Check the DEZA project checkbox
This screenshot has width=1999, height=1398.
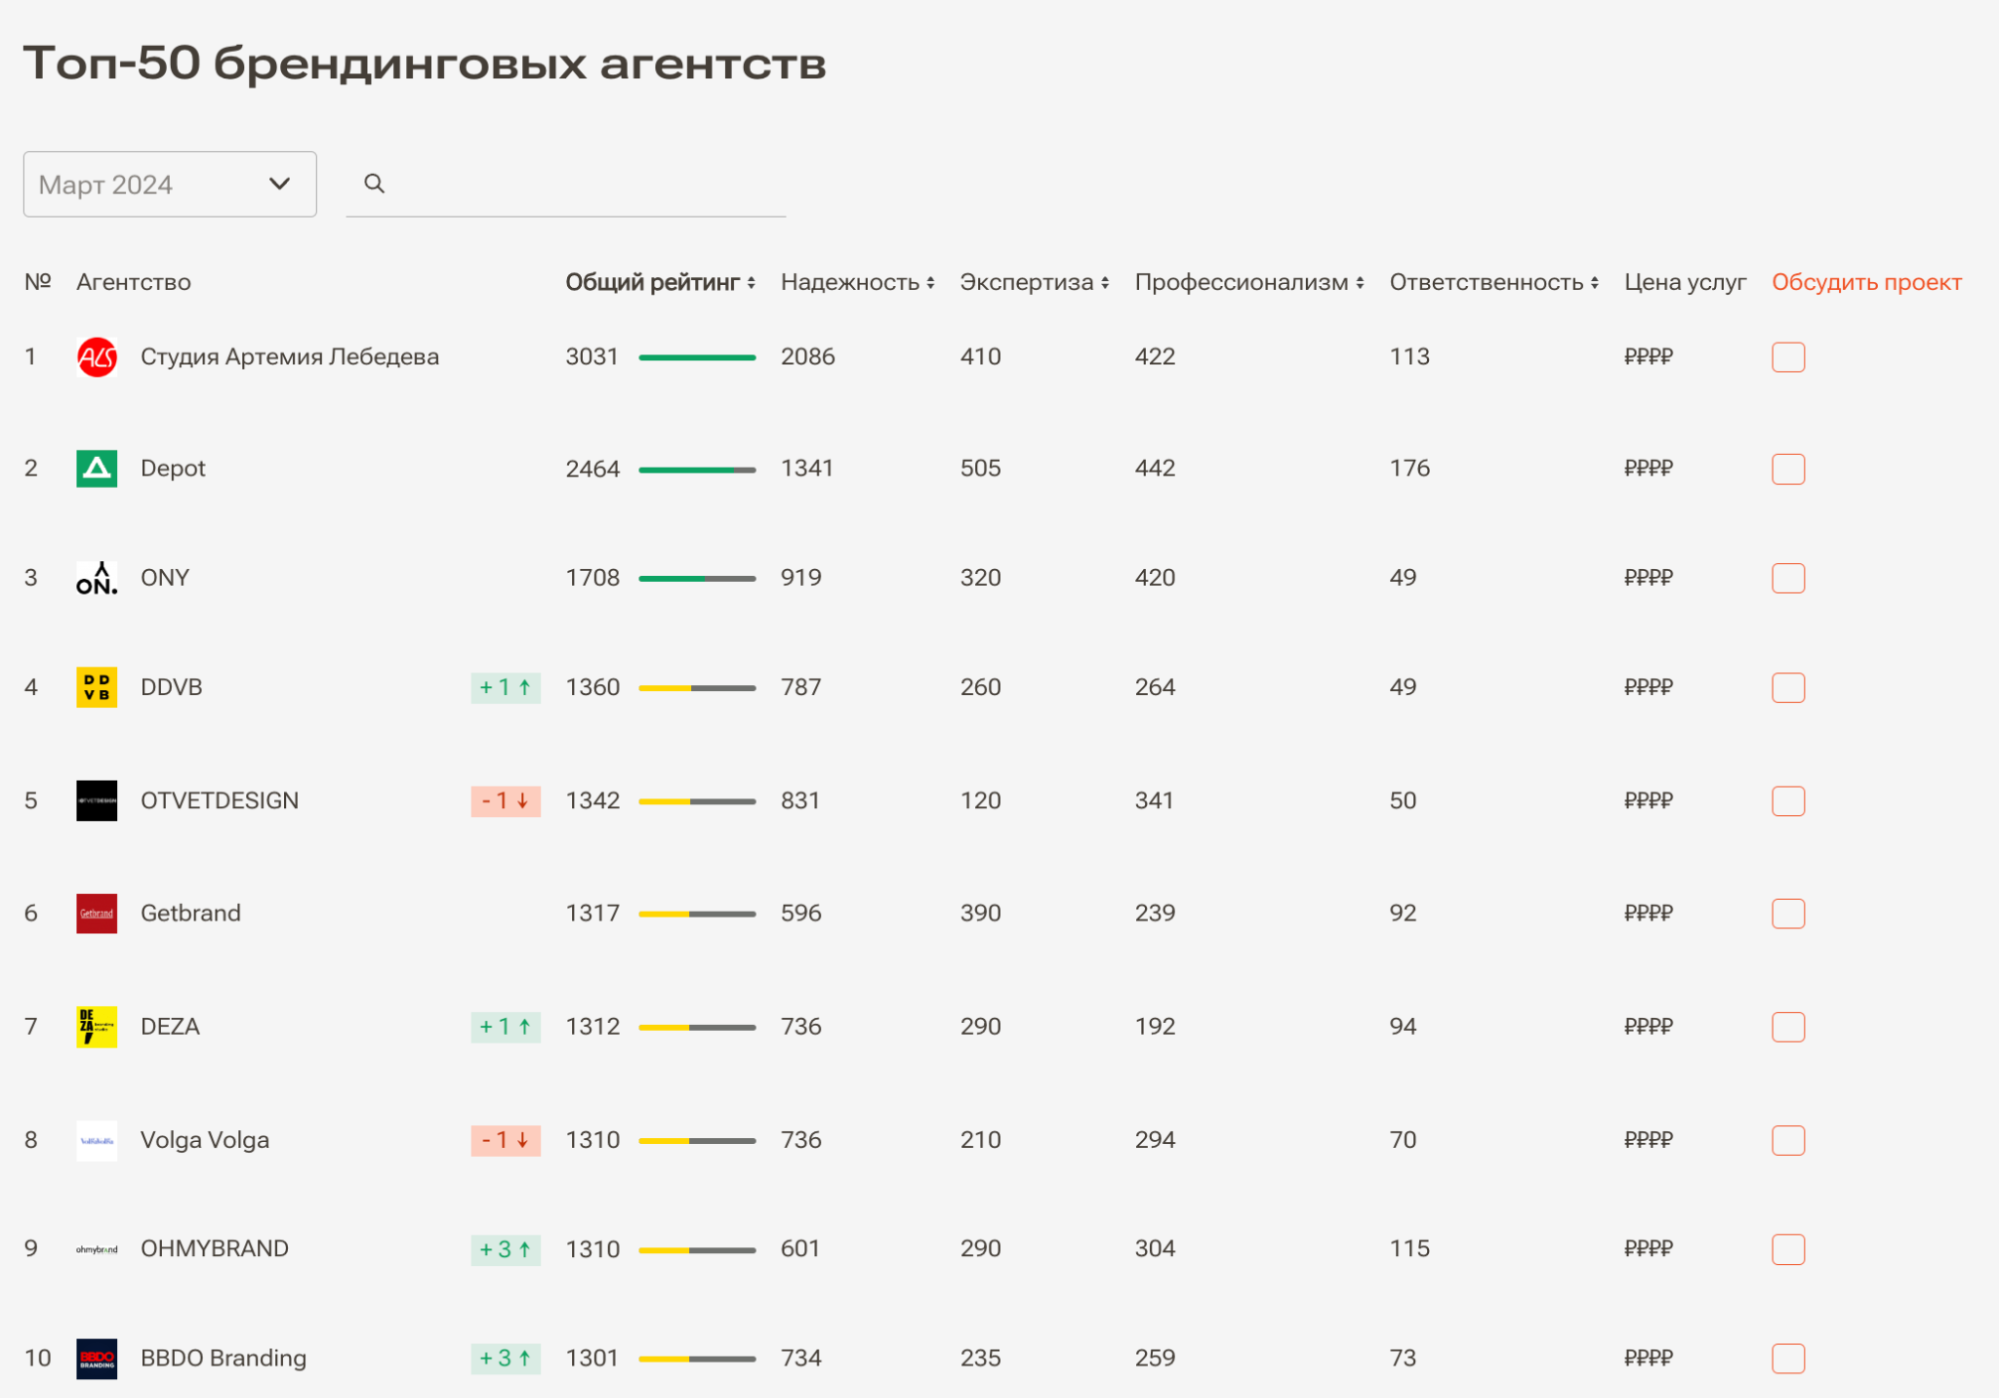coord(1788,1027)
